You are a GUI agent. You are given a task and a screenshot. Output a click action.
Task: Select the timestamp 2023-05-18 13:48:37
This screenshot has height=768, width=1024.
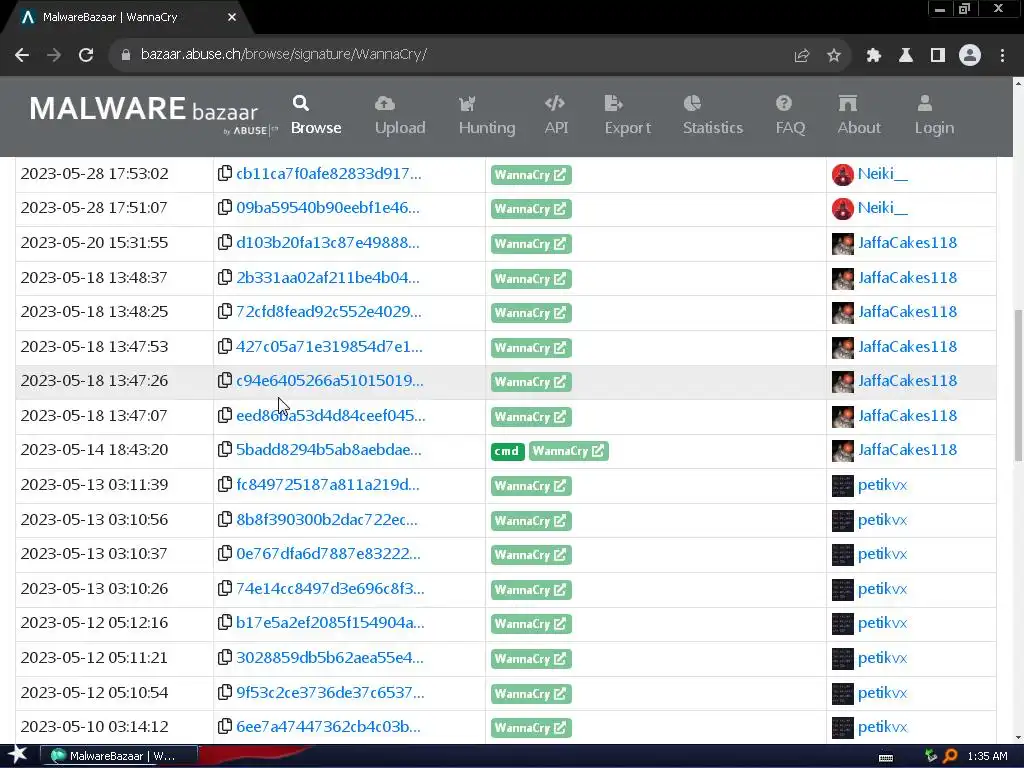(x=94, y=278)
